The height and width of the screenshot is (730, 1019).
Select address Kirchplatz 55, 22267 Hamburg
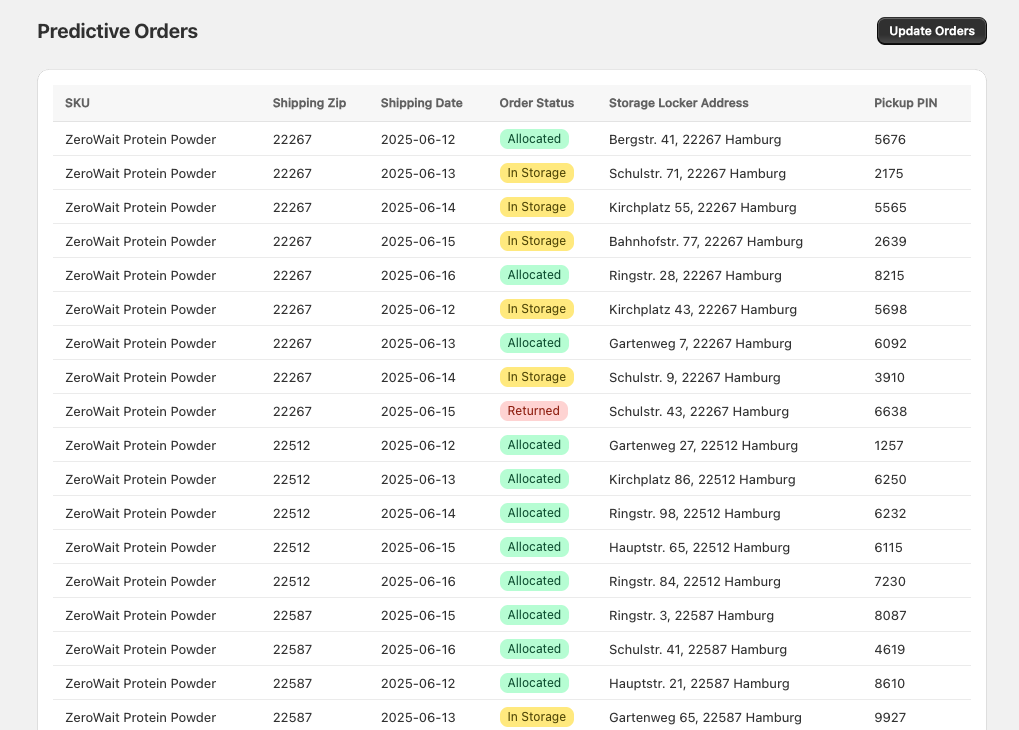[703, 207]
